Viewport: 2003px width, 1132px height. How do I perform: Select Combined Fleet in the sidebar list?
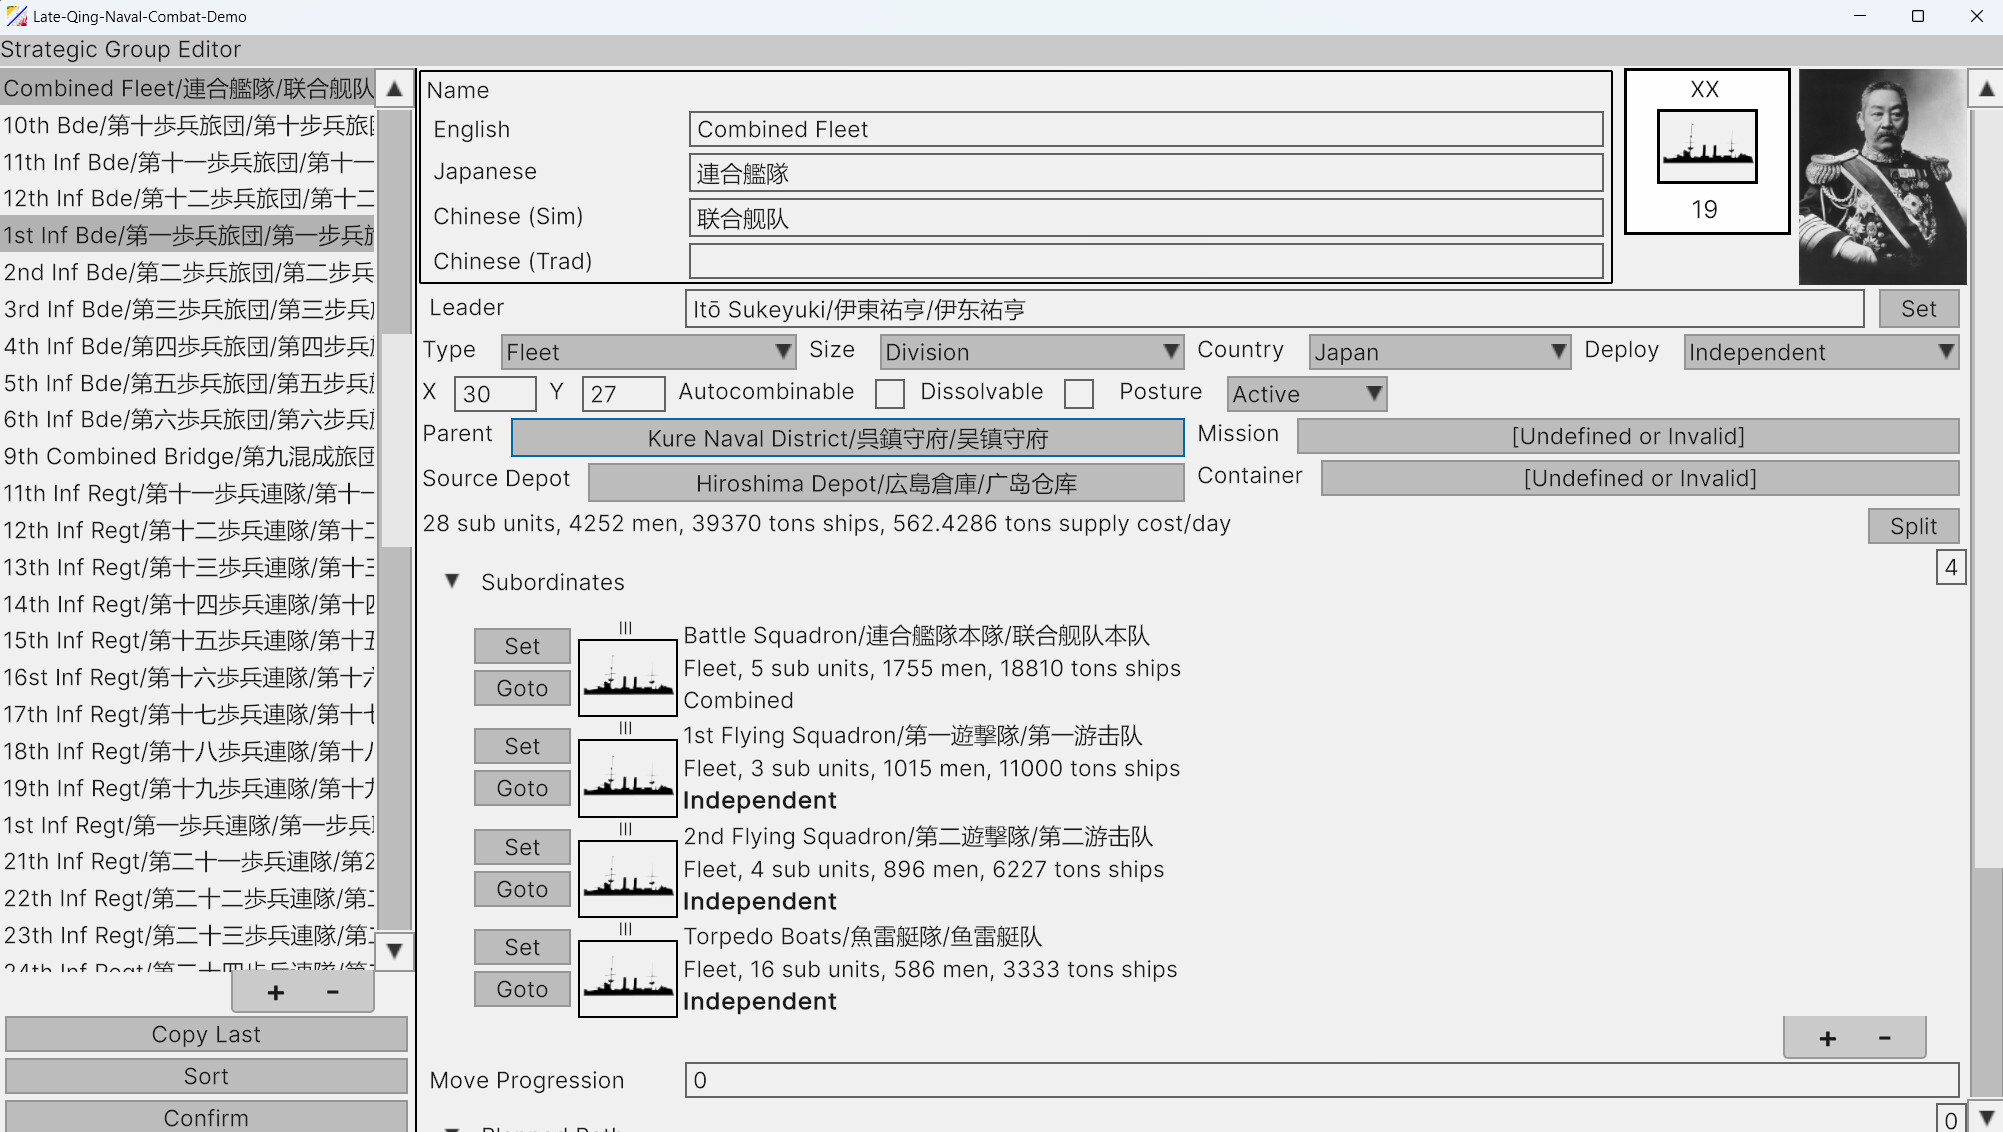[180, 88]
